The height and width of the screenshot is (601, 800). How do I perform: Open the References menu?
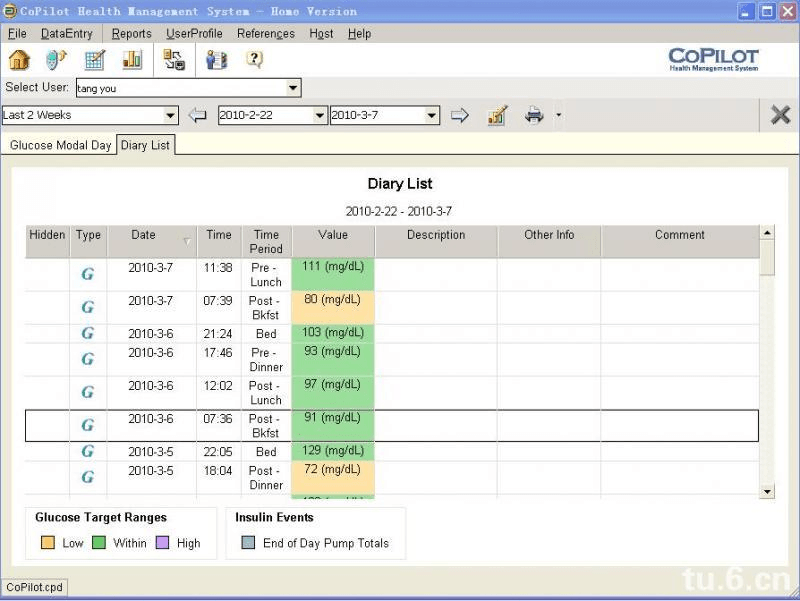[x=266, y=34]
